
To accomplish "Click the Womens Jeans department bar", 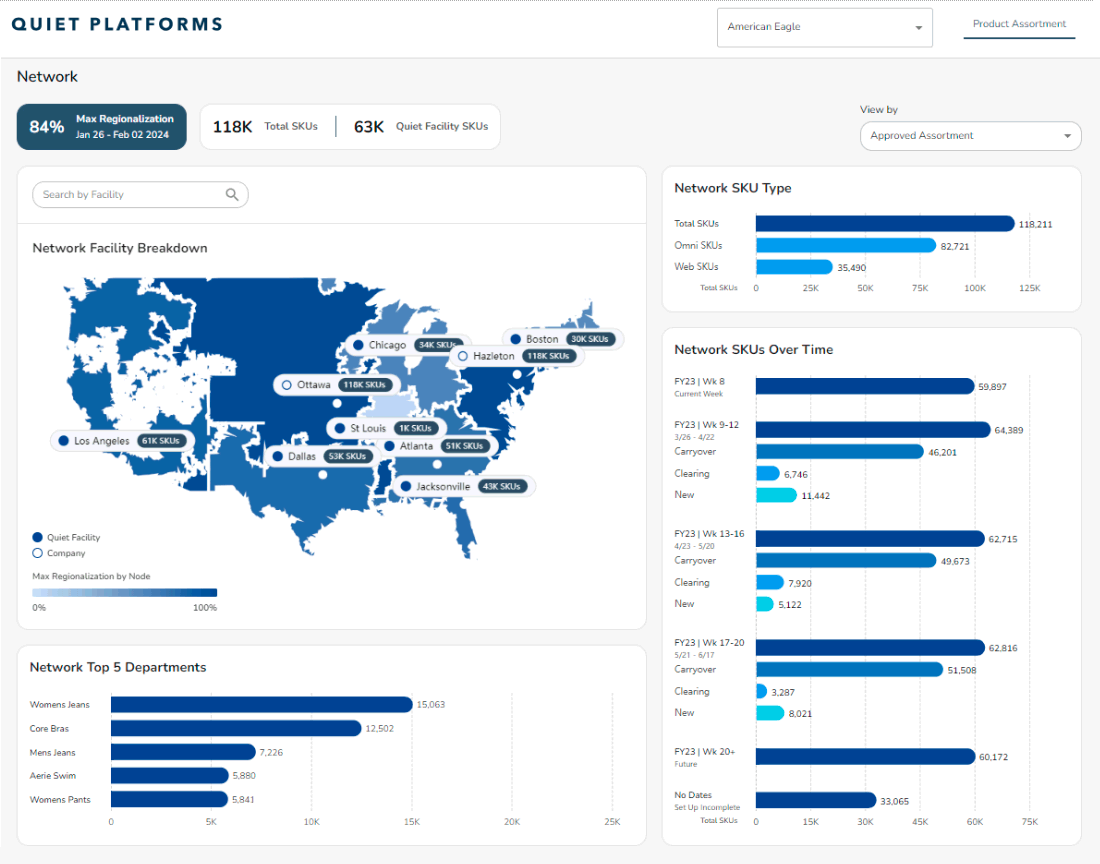I will pos(261,705).
